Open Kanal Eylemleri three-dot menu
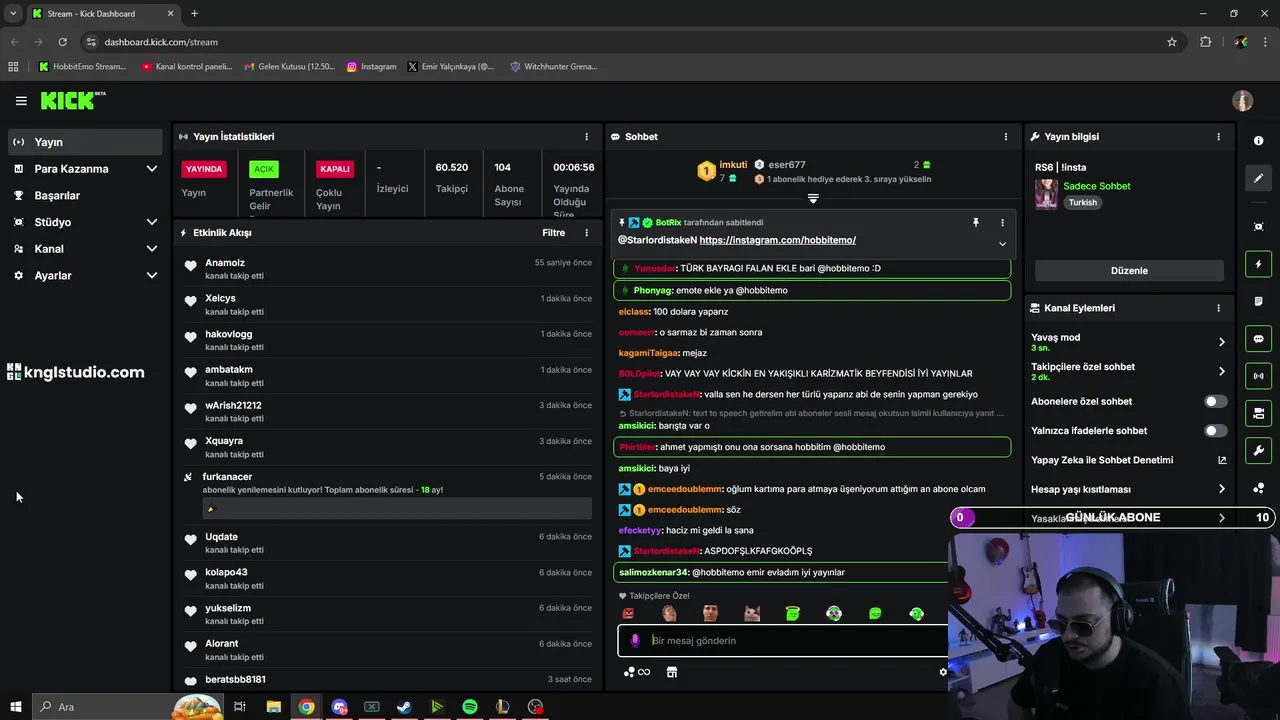The height and width of the screenshot is (720, 1280). (1218, 308)
